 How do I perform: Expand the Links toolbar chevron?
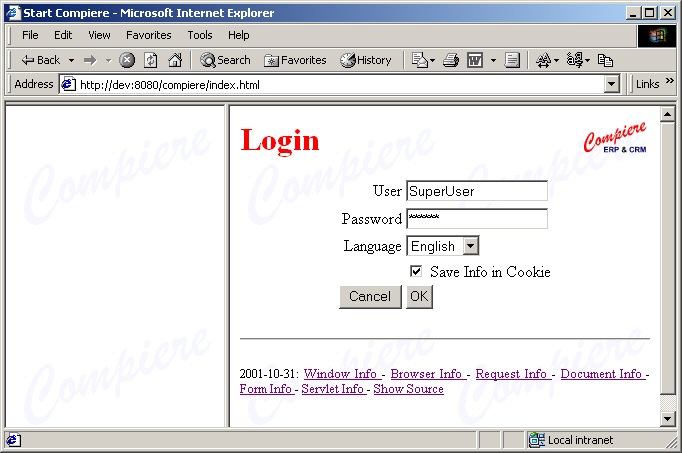pyautogui.click(x=670, y=81)
